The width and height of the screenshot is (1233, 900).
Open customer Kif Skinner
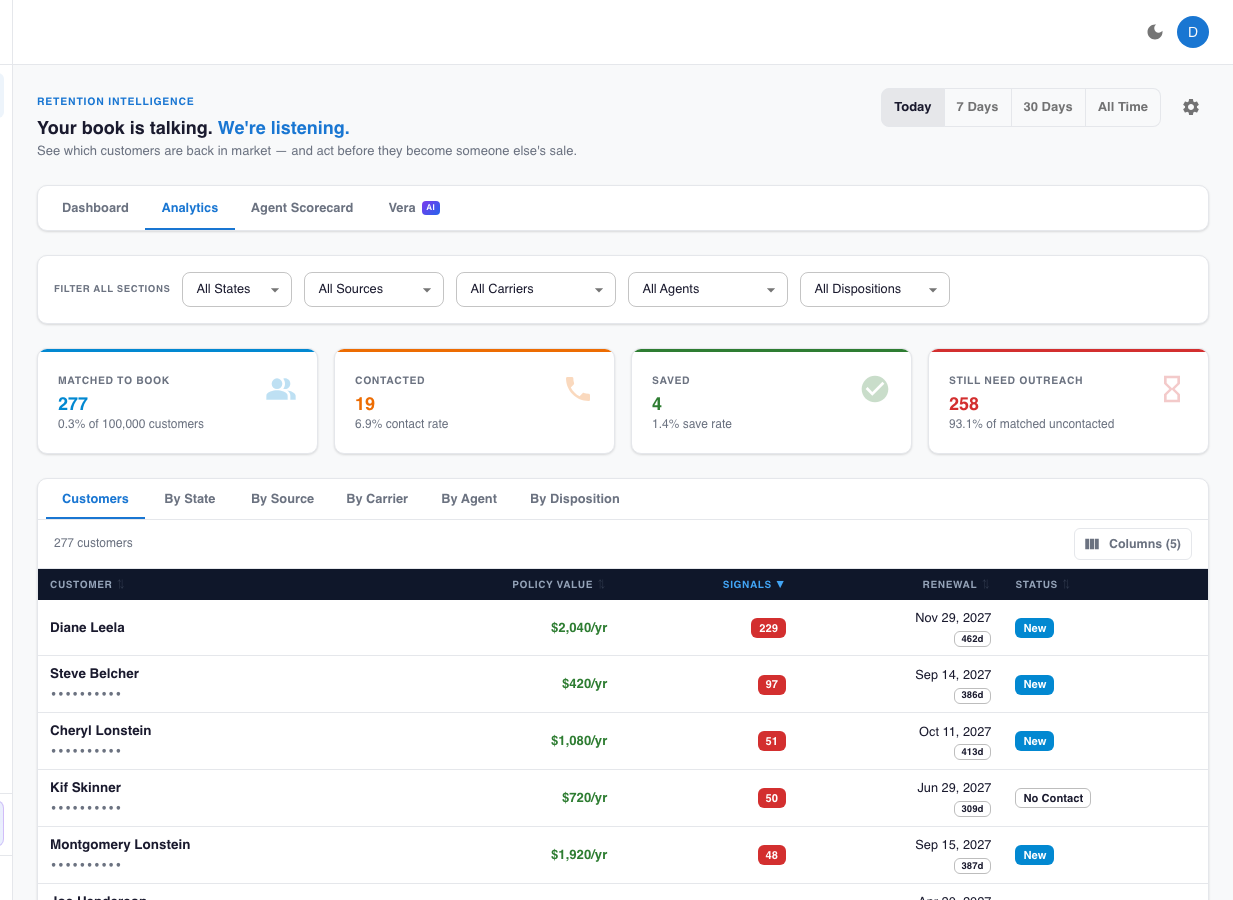click(85, 788)
